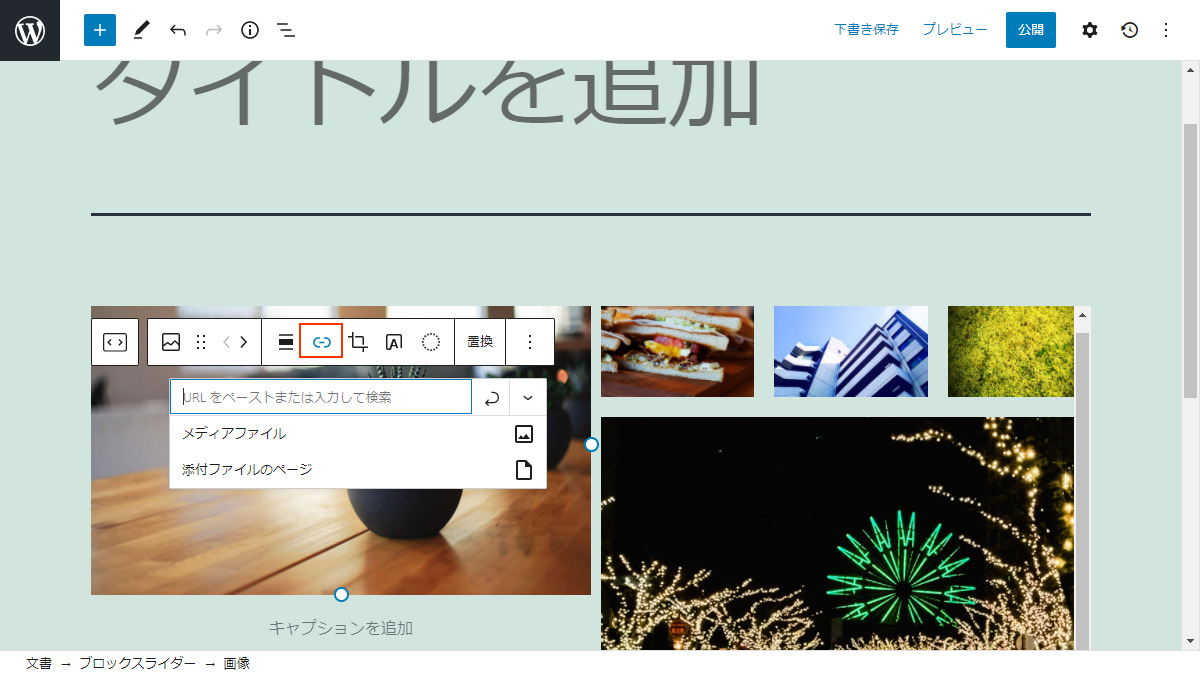Change the image block type icon
Image resolution: width=1200 pixels, height=675 pixels.
point(171,342)
